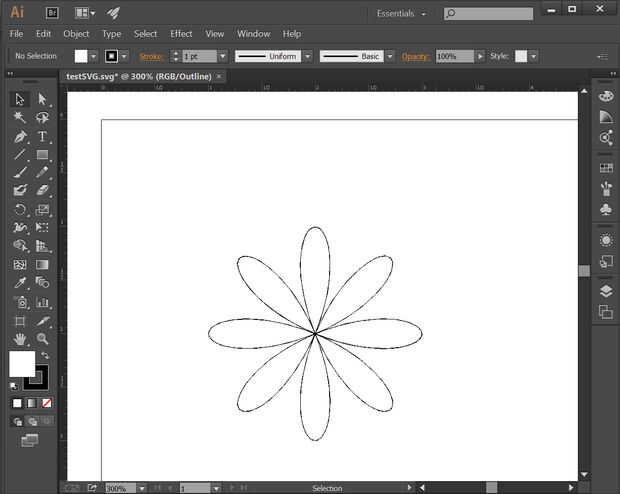Select the Type tool
Viewport: 620px width, 494px height.
coord(42,136)
